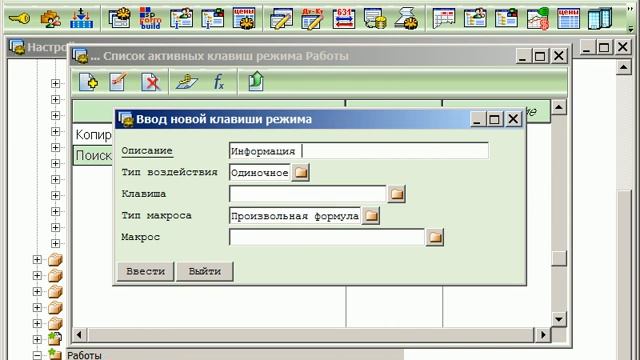Click into the empty Макрос field
Screen dimensions: 640x360
327,237
